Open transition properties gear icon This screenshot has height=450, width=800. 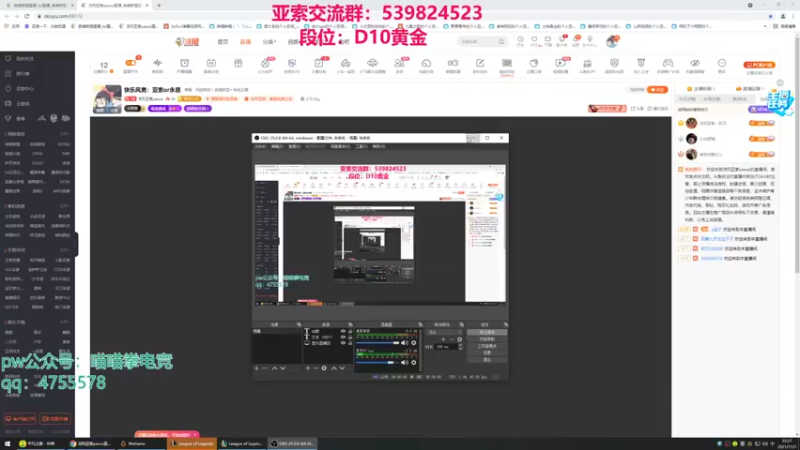coord(459,339)
